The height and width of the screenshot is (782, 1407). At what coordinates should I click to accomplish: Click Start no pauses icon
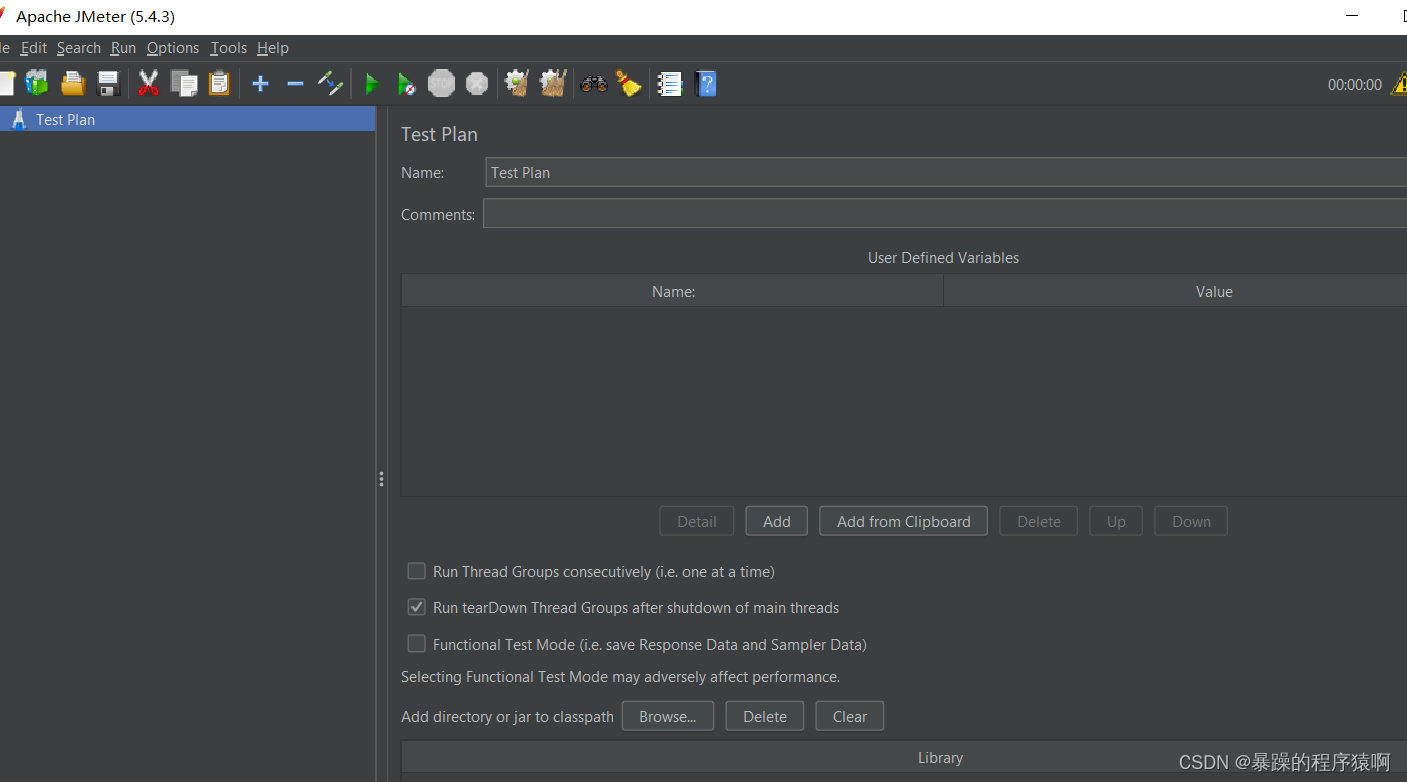pyautogui.click(x=406, y=84)
